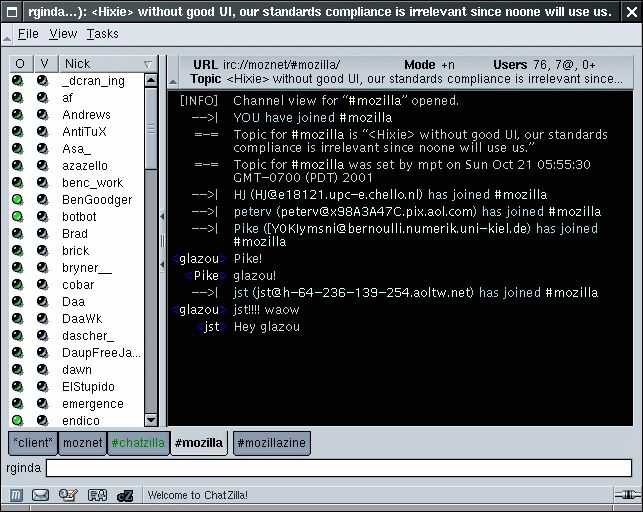Switch to the #mozillazine tab
This screenshot has height=512, width=643.
pyautogui.click(x=271, y=443)
